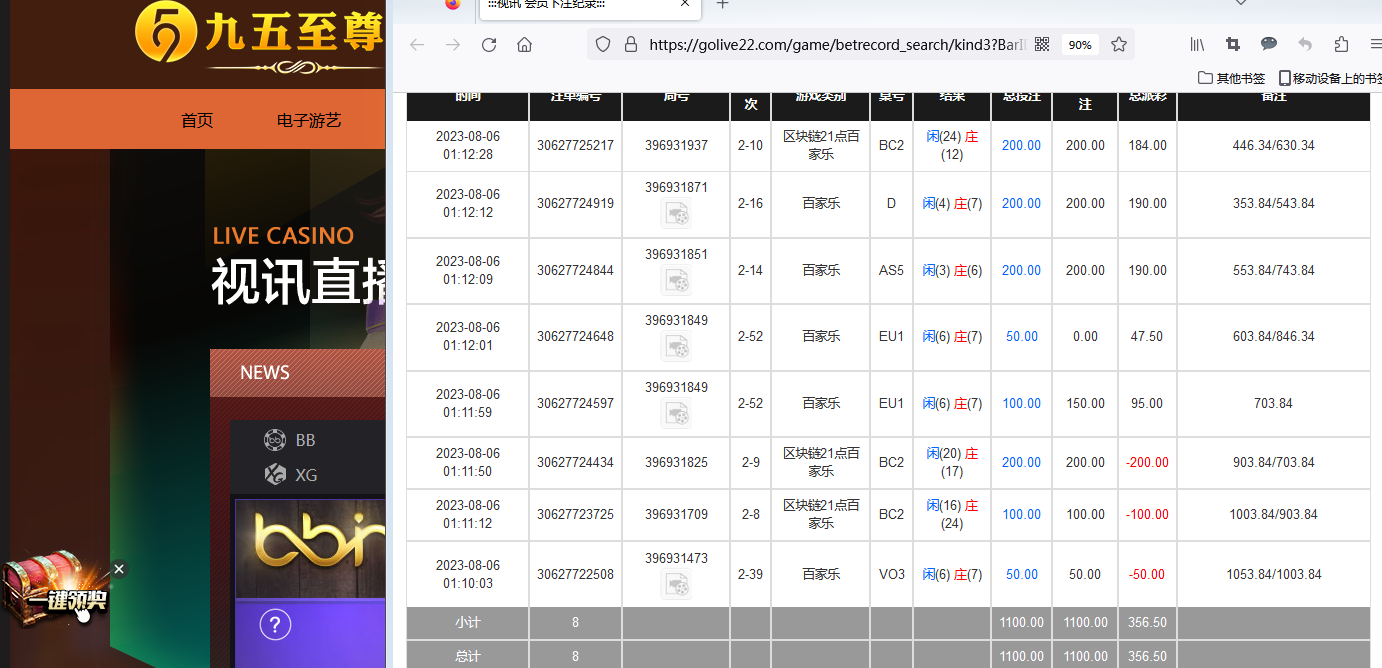Image resolution: width=1382 pixels, height=668 pixels.
Task: Open the browser hamburger menu
Action: point(1375,44)
